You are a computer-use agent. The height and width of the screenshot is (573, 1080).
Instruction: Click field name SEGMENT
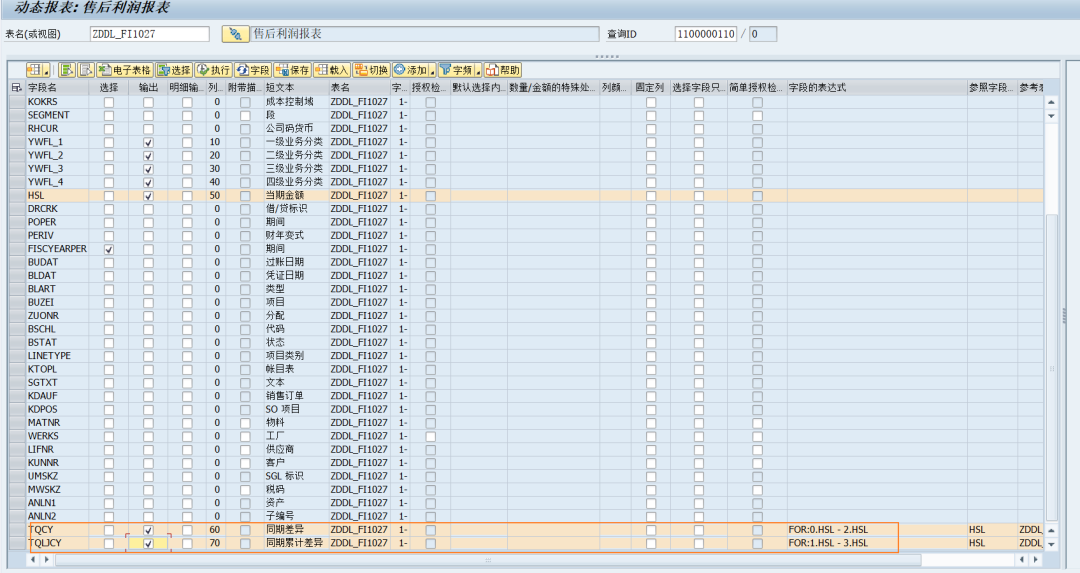[48, 115]
